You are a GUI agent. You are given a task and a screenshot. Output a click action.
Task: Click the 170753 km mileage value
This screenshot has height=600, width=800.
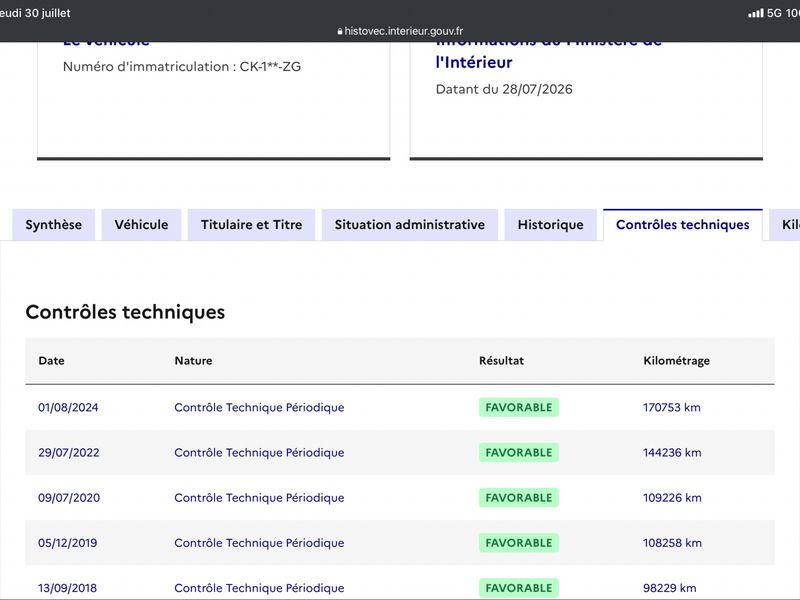tap(672, 407)
